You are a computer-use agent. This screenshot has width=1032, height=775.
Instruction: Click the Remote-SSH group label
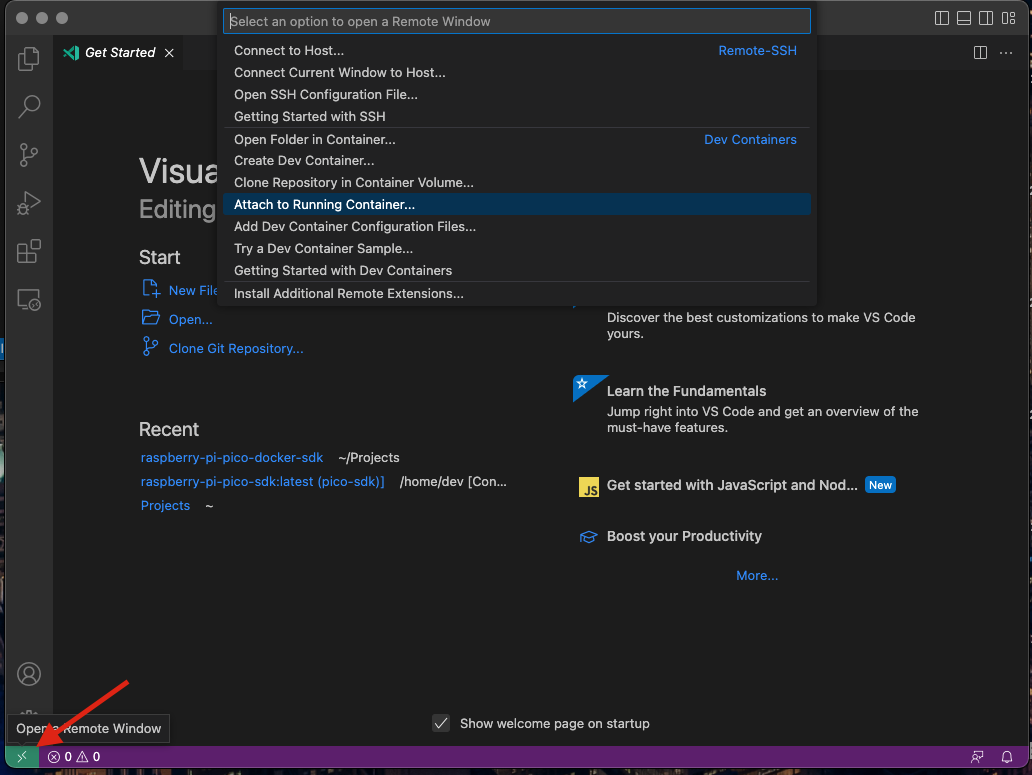tap(757, 51)
